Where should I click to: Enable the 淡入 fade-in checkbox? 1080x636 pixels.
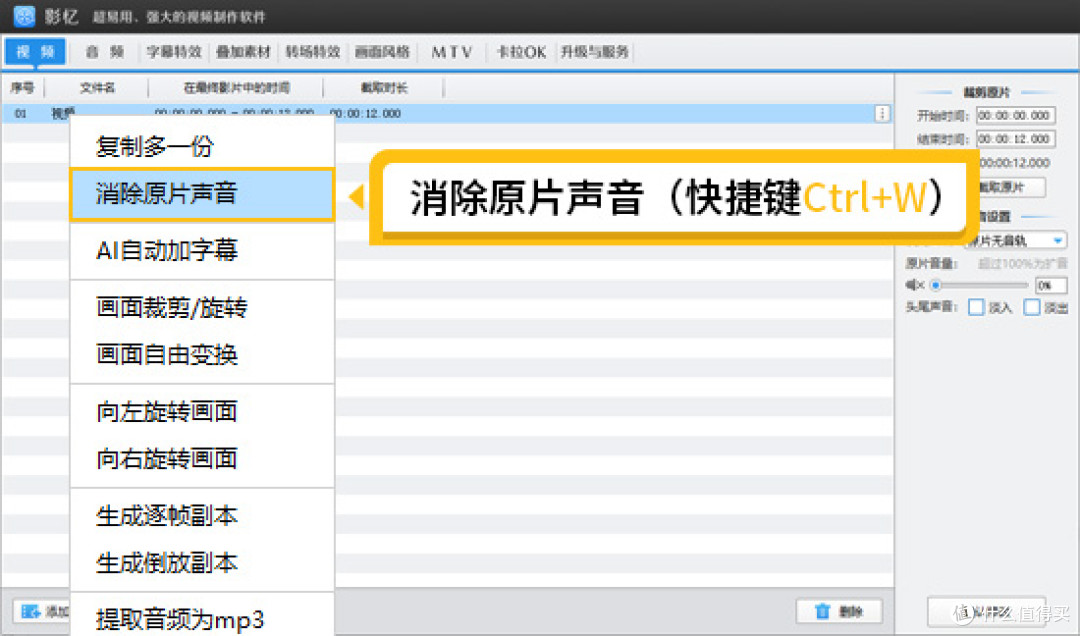pyautogui.click(x=976, y=307)
